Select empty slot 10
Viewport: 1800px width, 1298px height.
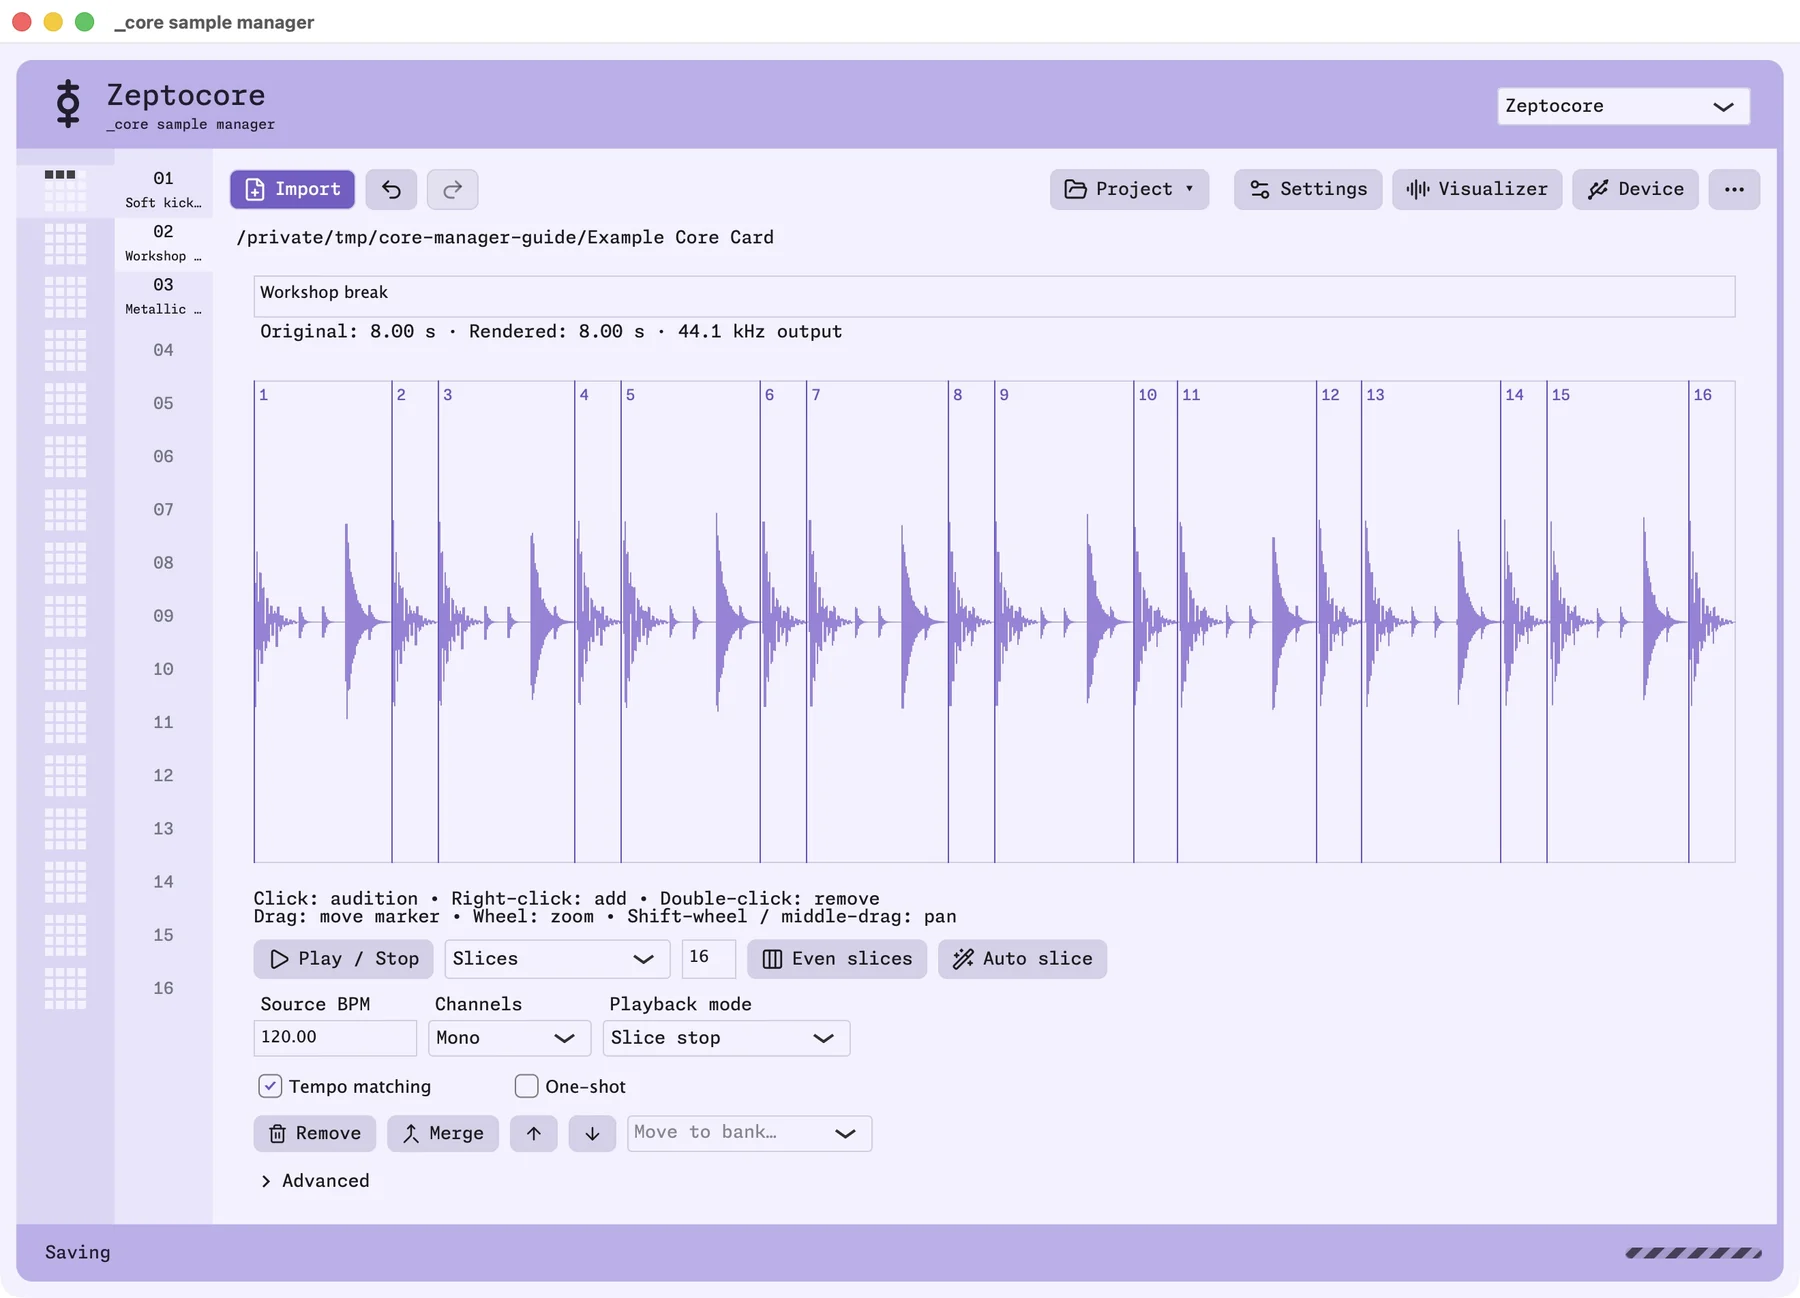163,669
